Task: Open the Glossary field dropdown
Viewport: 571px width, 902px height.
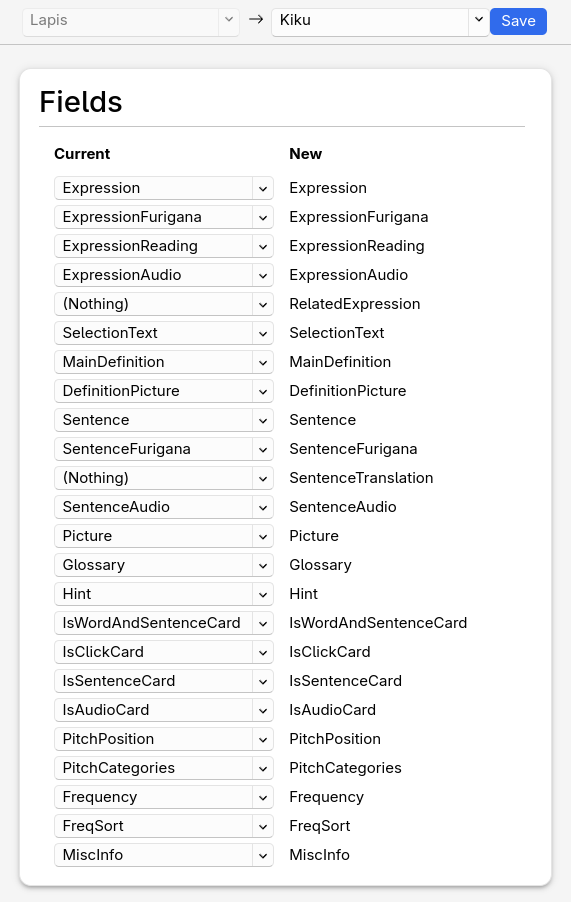Action: pos(164,565)
